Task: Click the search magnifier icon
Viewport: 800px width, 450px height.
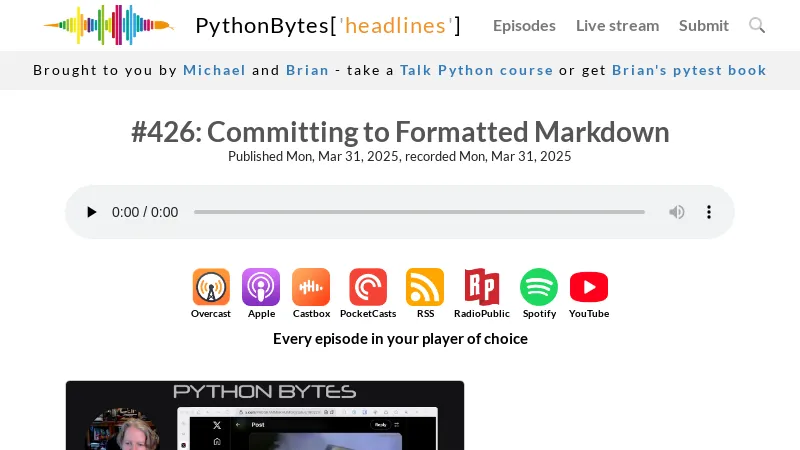Action: (x=757, y=25)
